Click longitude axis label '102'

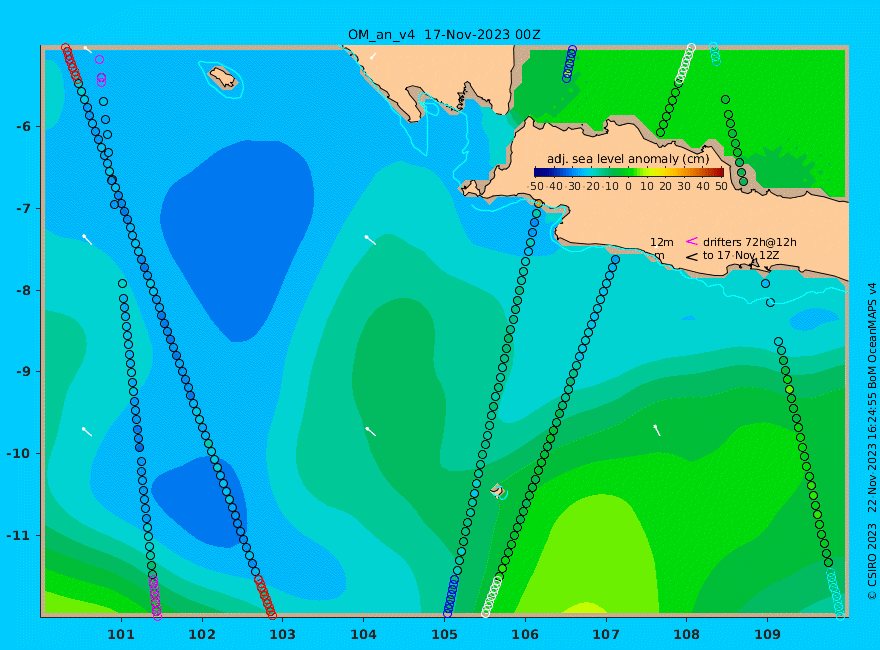tap(201, 634)
